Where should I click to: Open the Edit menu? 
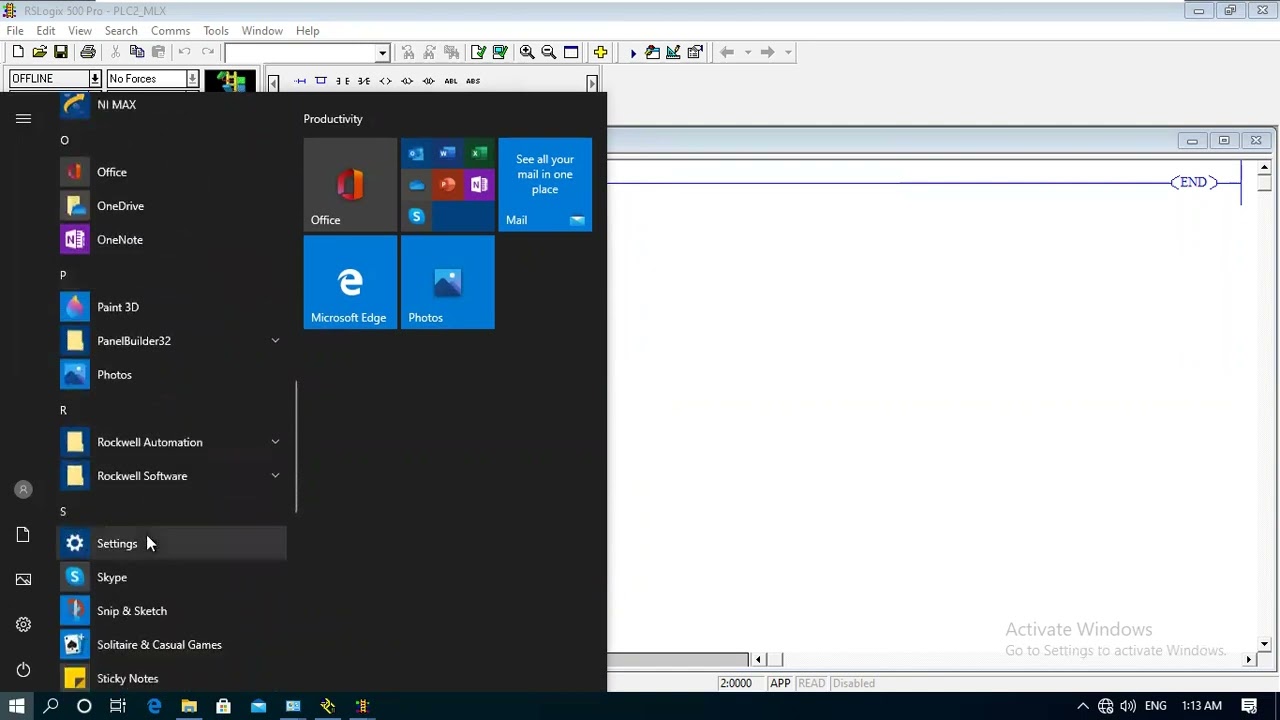pyautogui.click(x=46, y=31)
